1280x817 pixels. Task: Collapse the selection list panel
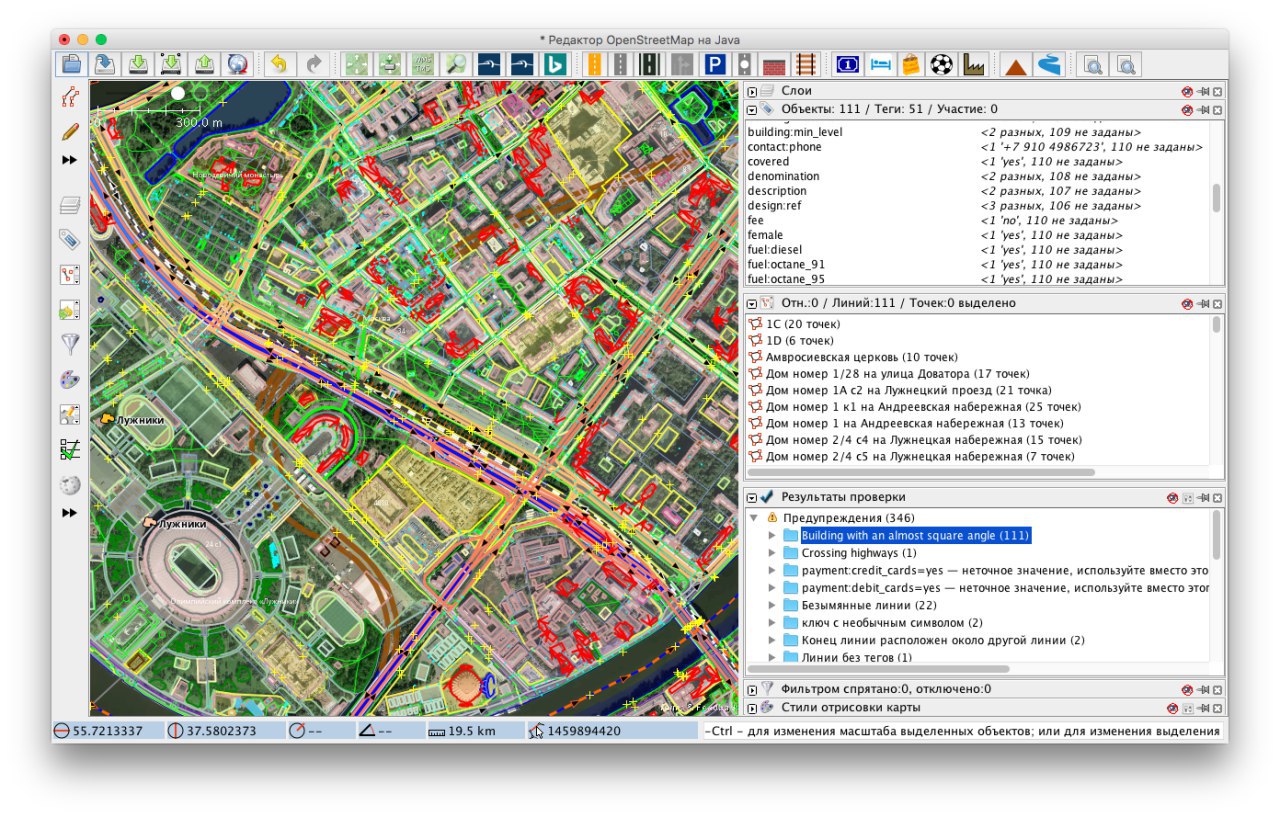coord(752,302)
